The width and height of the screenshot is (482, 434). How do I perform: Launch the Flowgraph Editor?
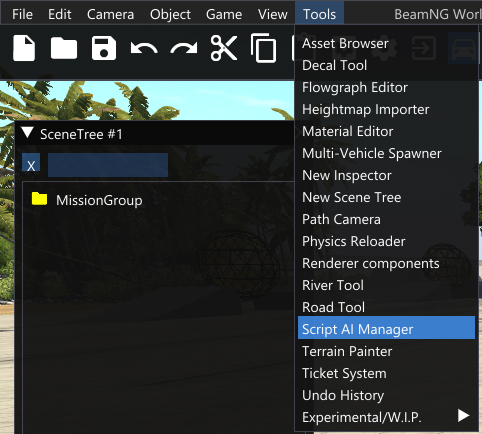386,87
